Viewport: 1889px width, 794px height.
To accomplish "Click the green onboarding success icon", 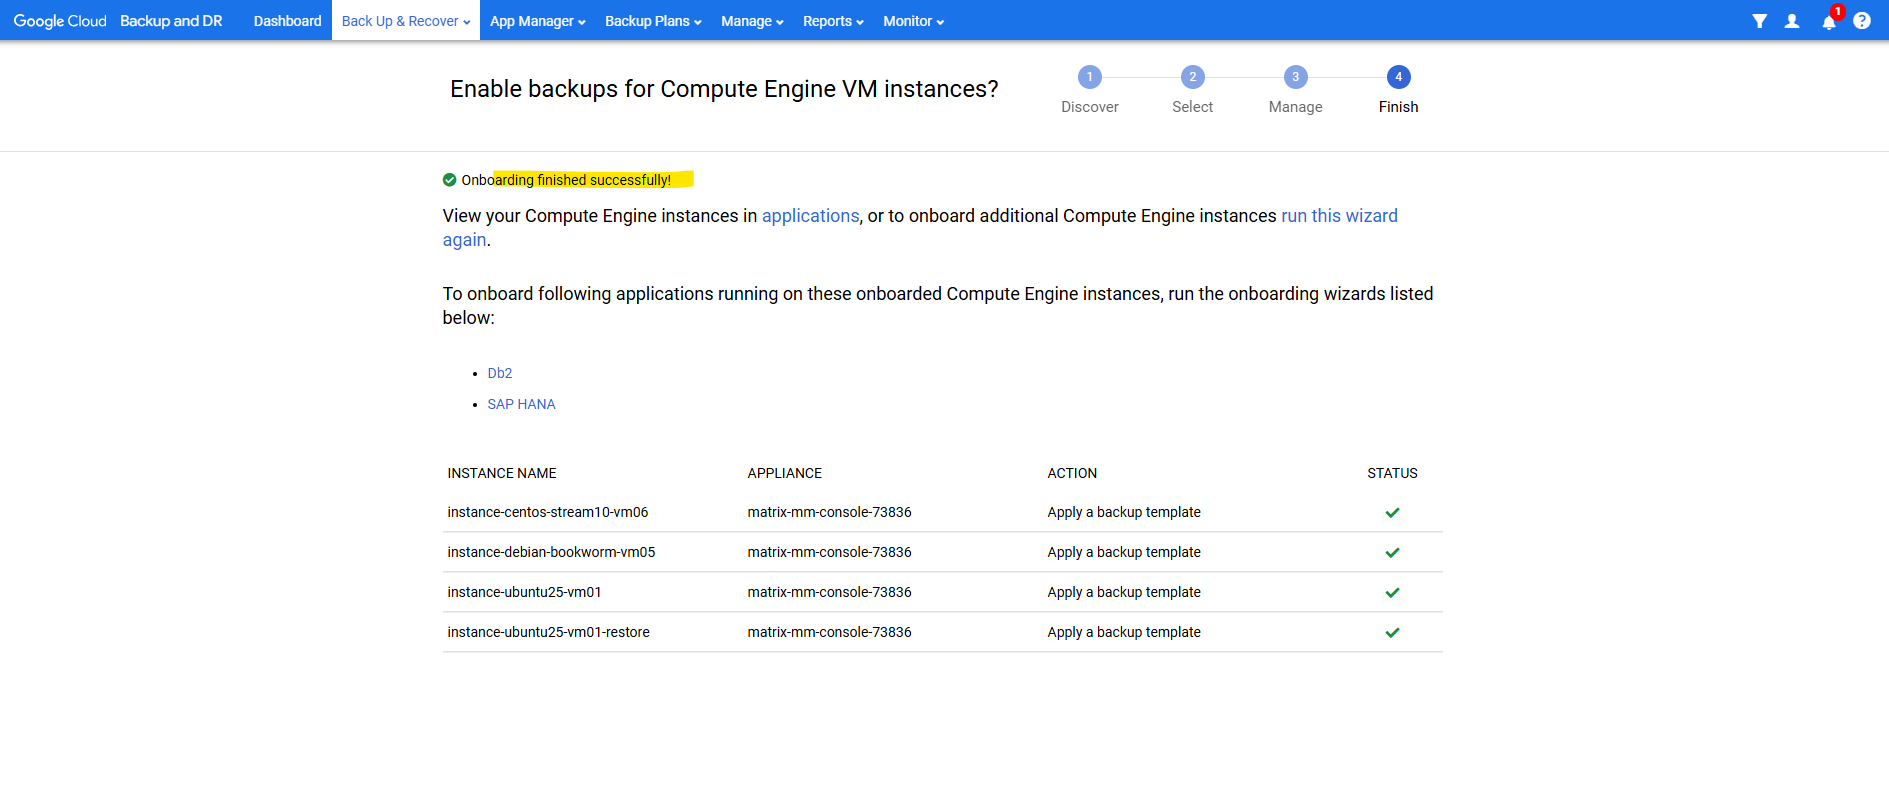I will (x=450, y=180).
